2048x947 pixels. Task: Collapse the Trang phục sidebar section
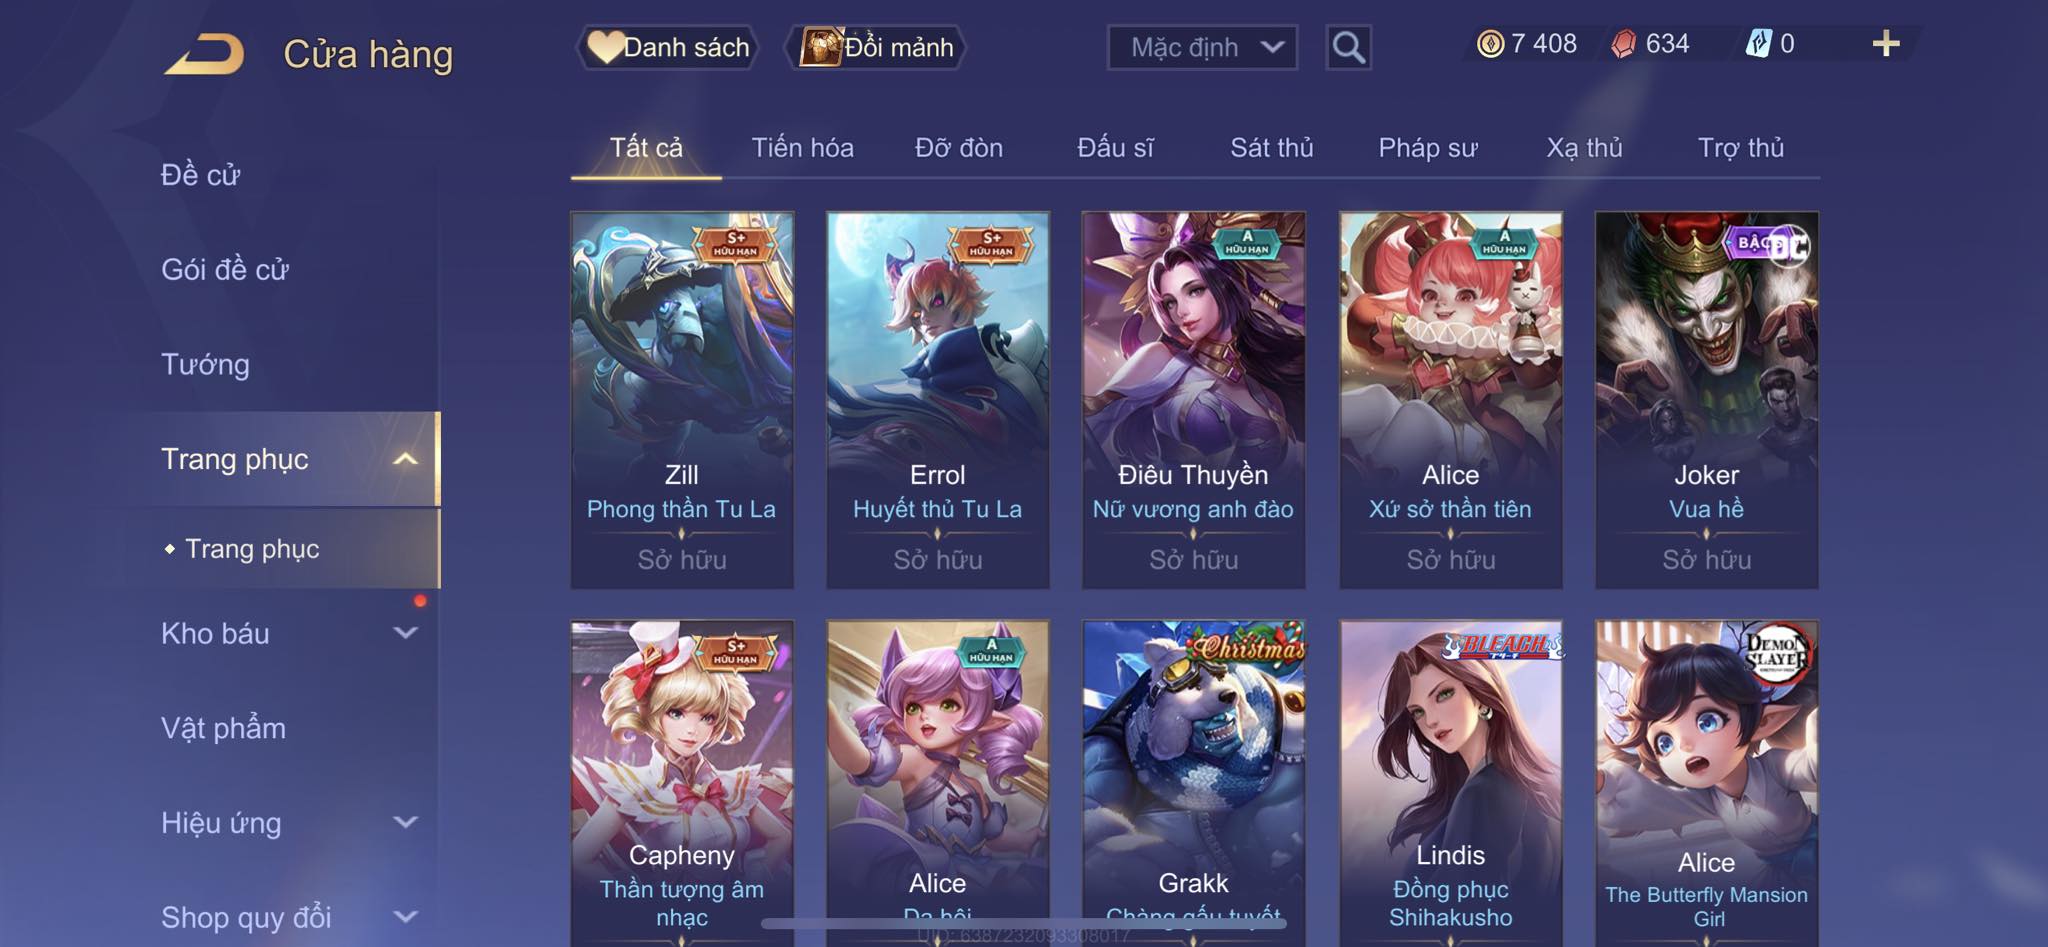point(405,459)
